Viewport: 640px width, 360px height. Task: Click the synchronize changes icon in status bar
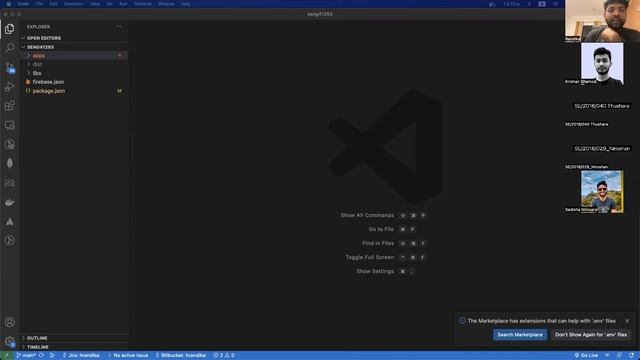coord(41,356)
